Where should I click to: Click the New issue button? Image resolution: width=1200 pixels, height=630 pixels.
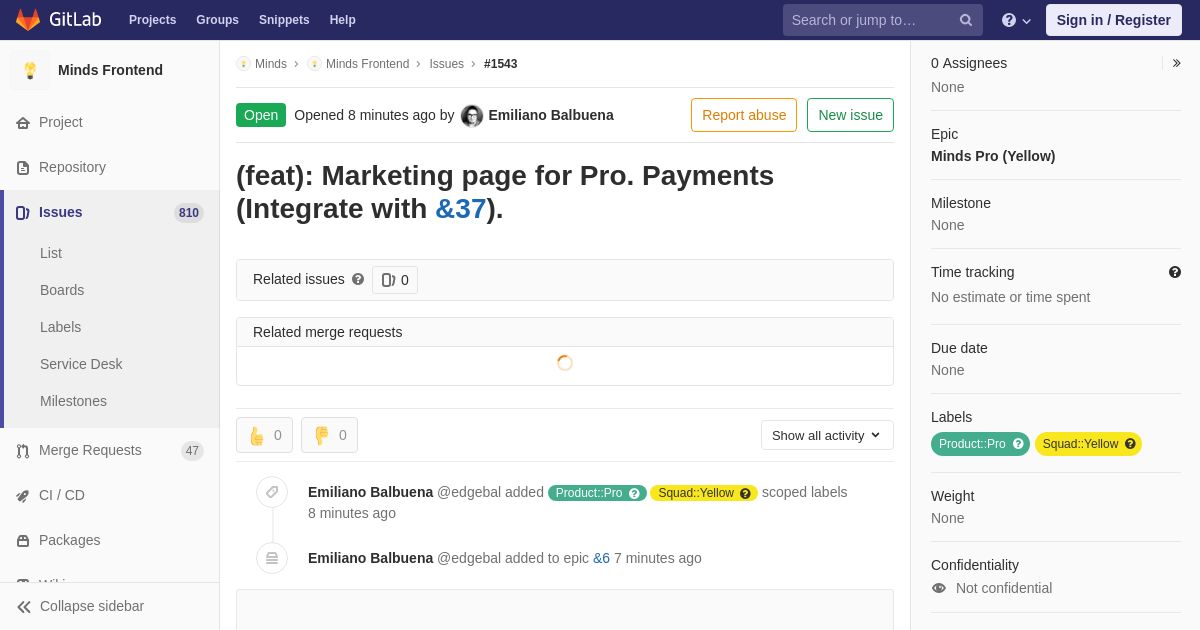pyautogui.click(x=850, y=115)
